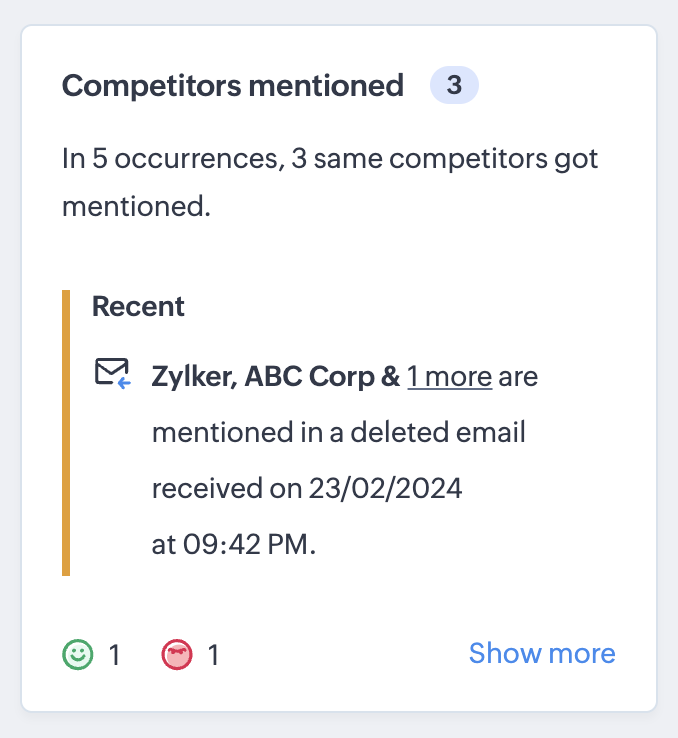The height and width of the screenshot is (738, 678).
Task: Click the negative sentiment count number
Action: tap(213, 655)
